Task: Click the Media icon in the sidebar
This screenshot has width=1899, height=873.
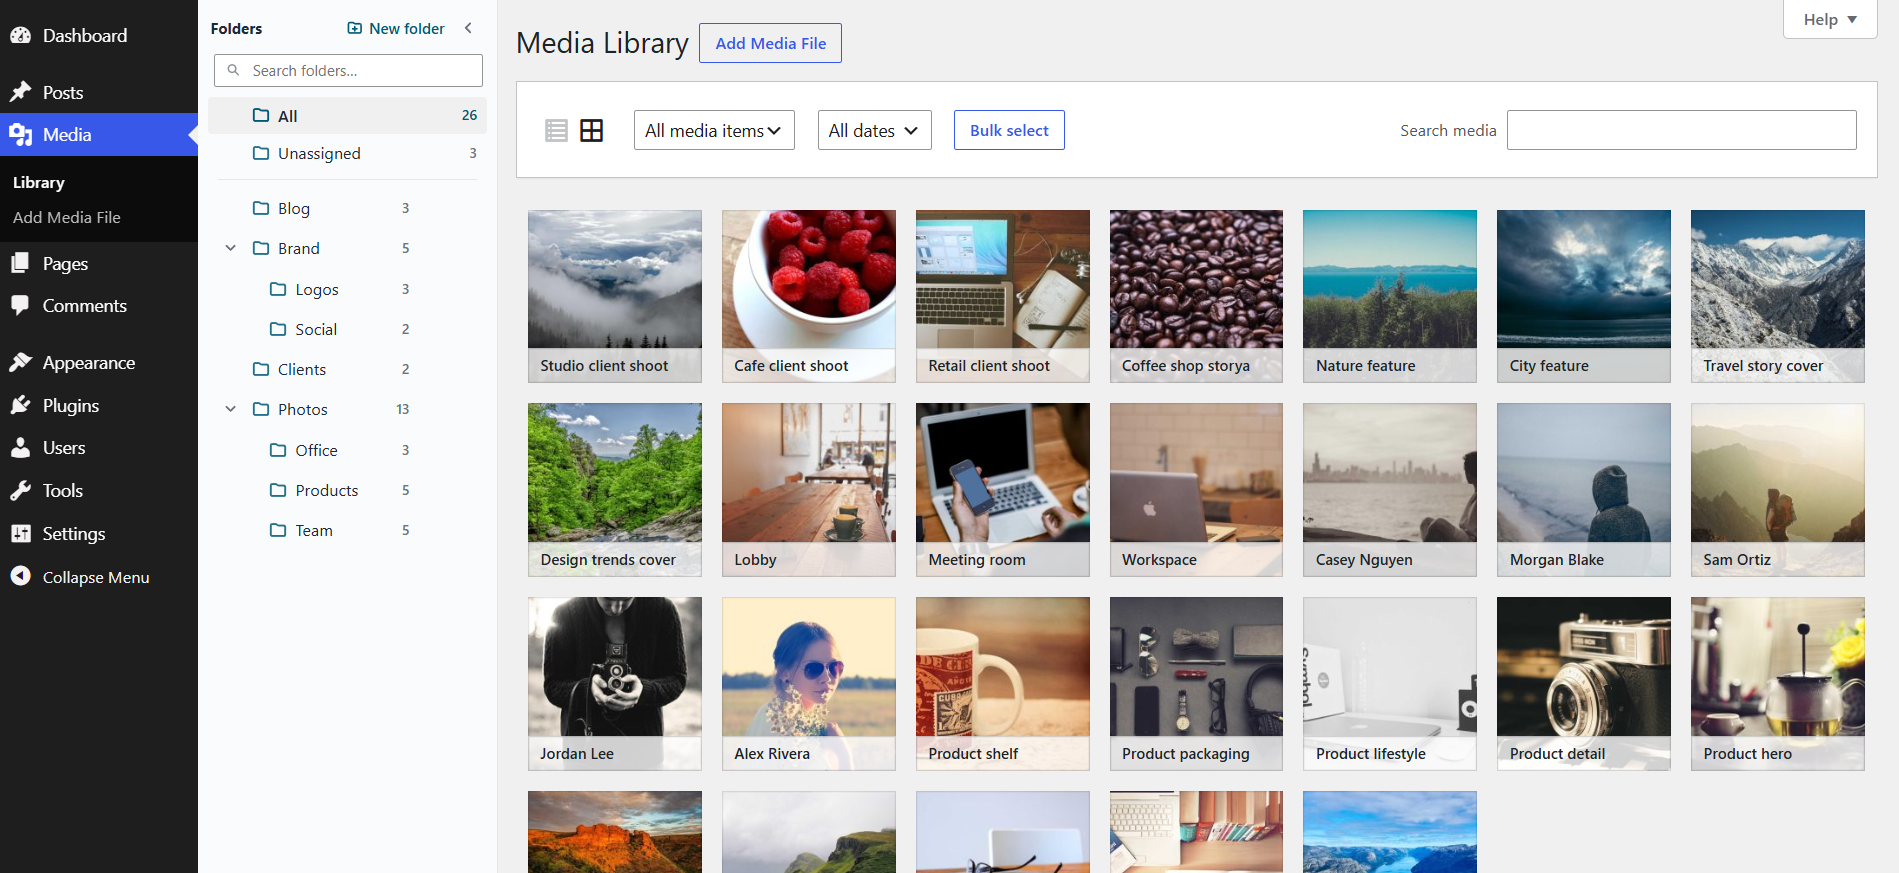Action: [21, 134]
